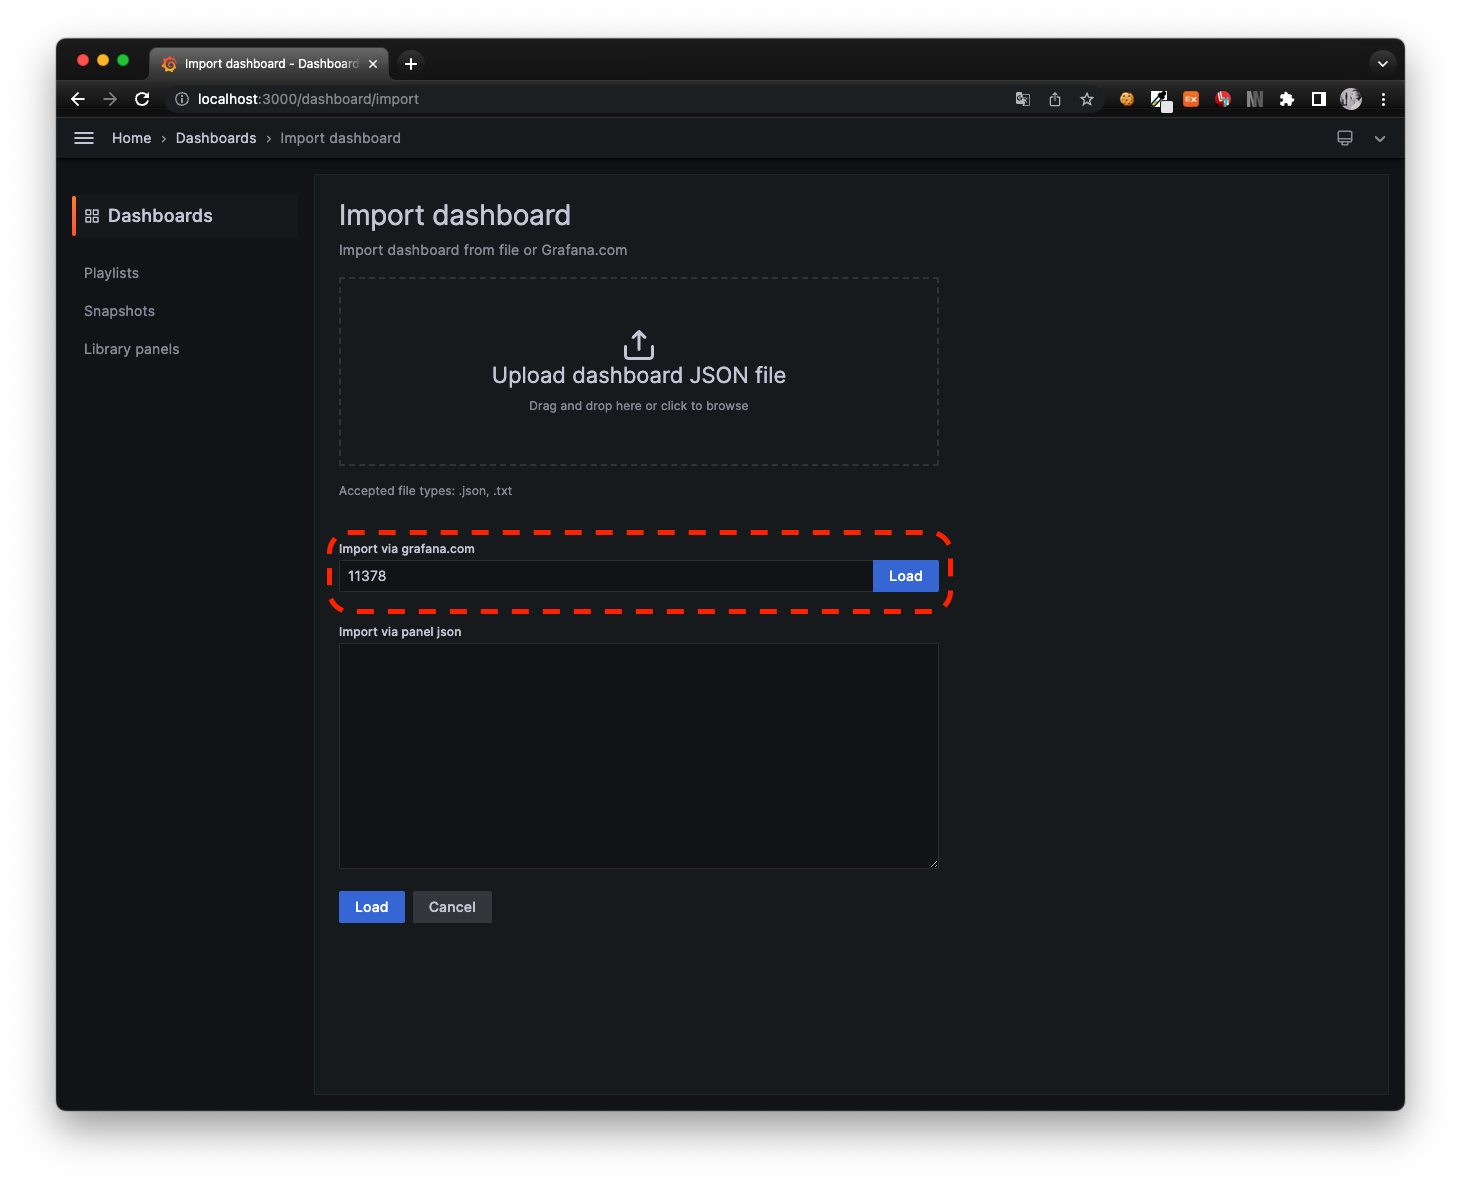
Task: Click the Upload dashboard JSON file dropzone
Action: coord(639,371)
